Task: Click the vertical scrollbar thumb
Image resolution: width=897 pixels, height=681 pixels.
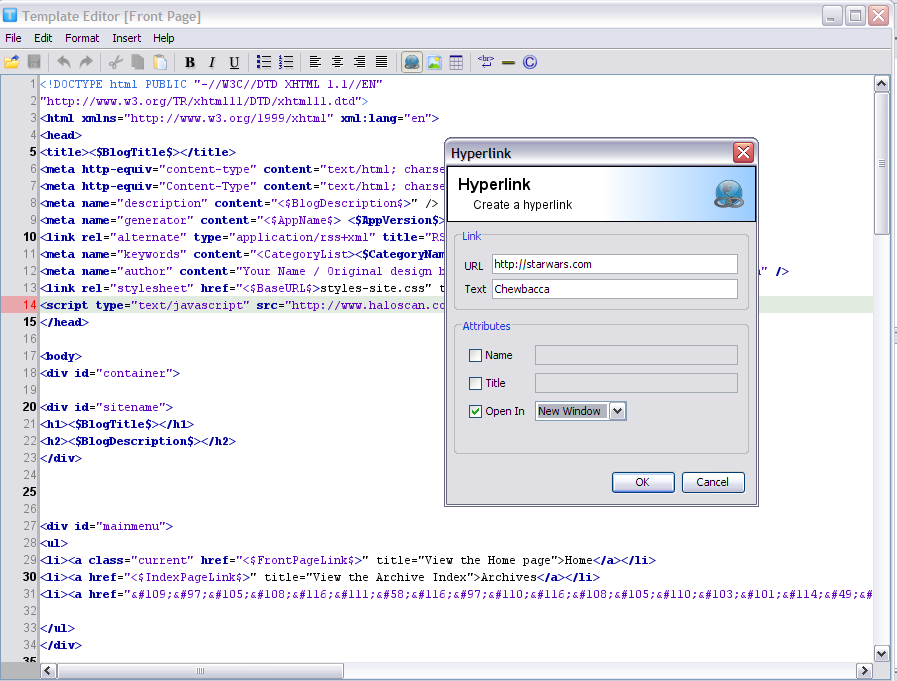Action: coord(881,164)
